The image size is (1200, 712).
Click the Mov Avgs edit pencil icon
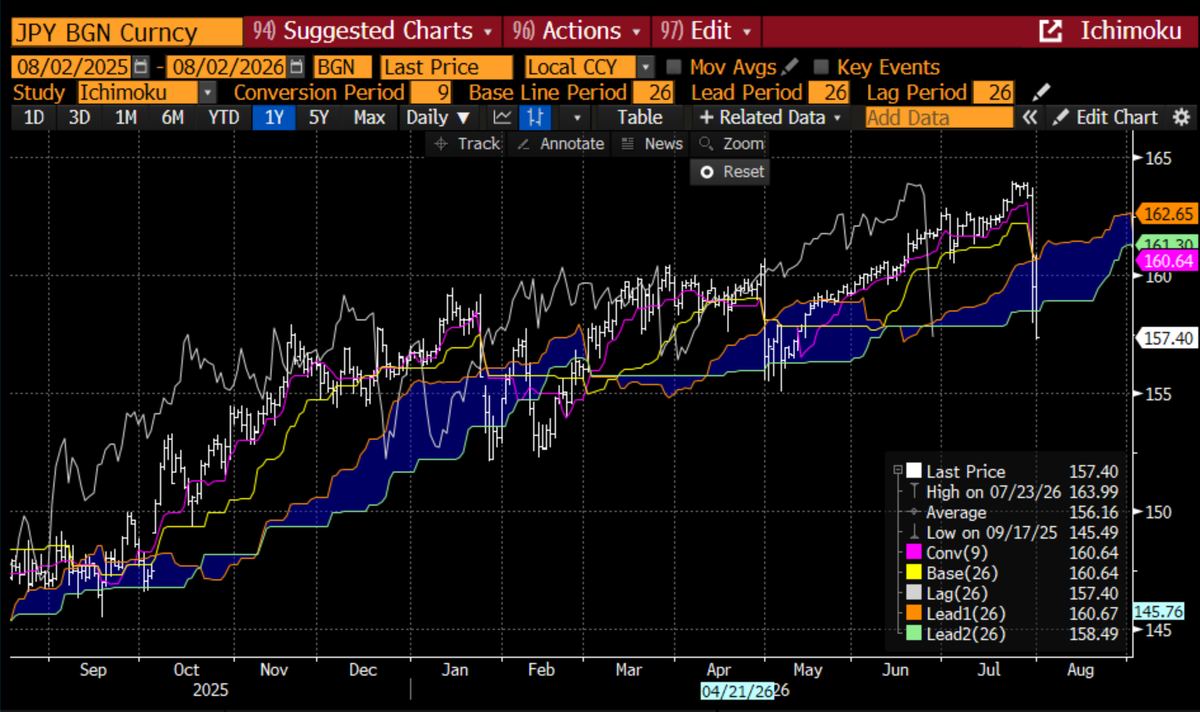[x=791, y=67]
